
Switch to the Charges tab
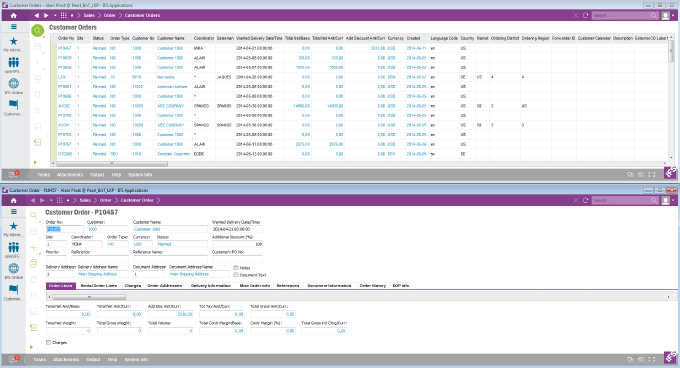click(x=133, y=286)
